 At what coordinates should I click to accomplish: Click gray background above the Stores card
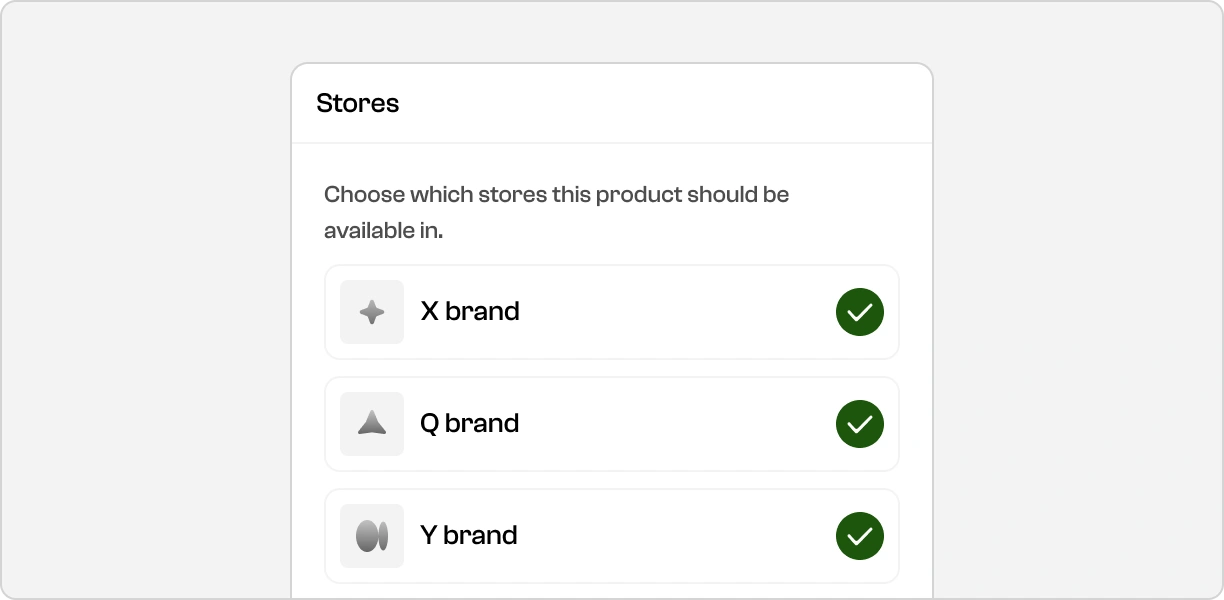(612, 32)
